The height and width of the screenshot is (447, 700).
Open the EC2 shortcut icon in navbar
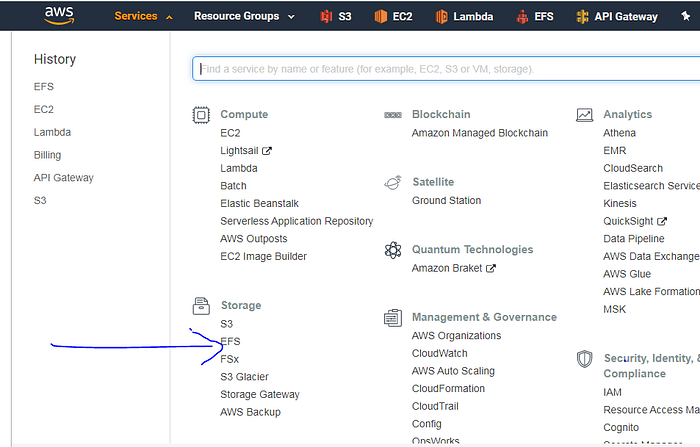click(380, 16)
